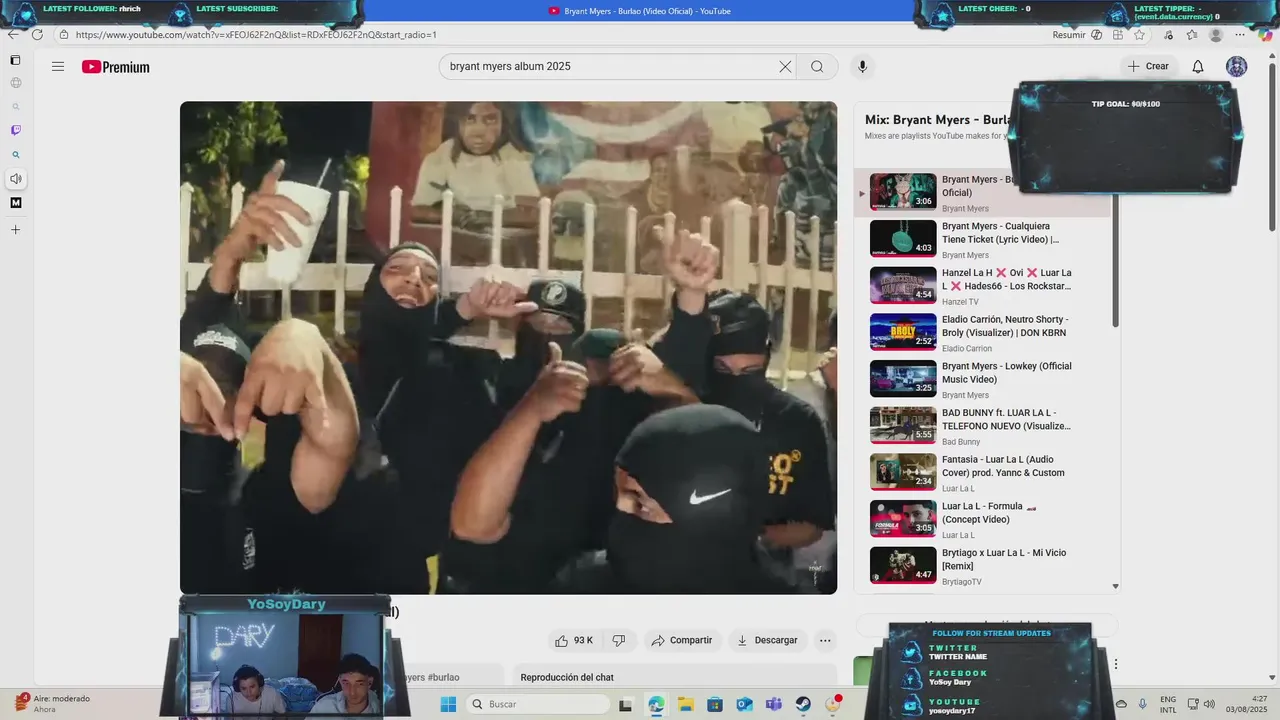Click the Compartir share button
Image resolution: width=1280 pixels, height=720 pixels.
(x=681, y=640)
